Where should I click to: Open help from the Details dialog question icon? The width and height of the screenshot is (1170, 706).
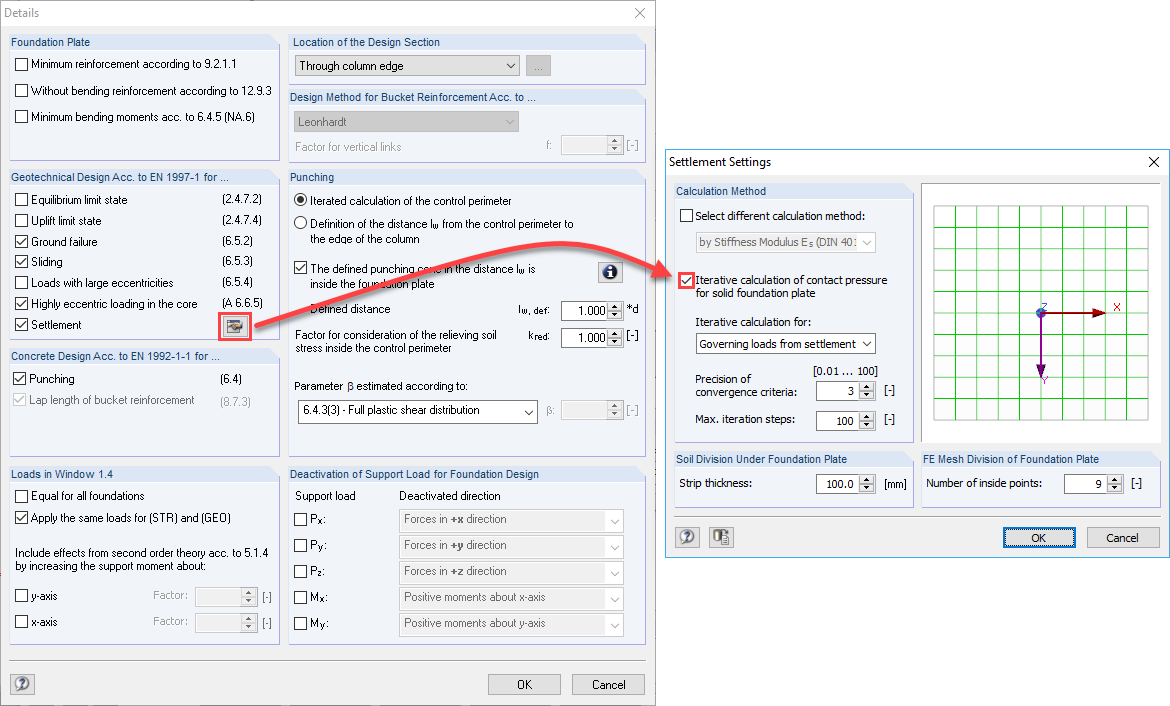coord(22,684)
